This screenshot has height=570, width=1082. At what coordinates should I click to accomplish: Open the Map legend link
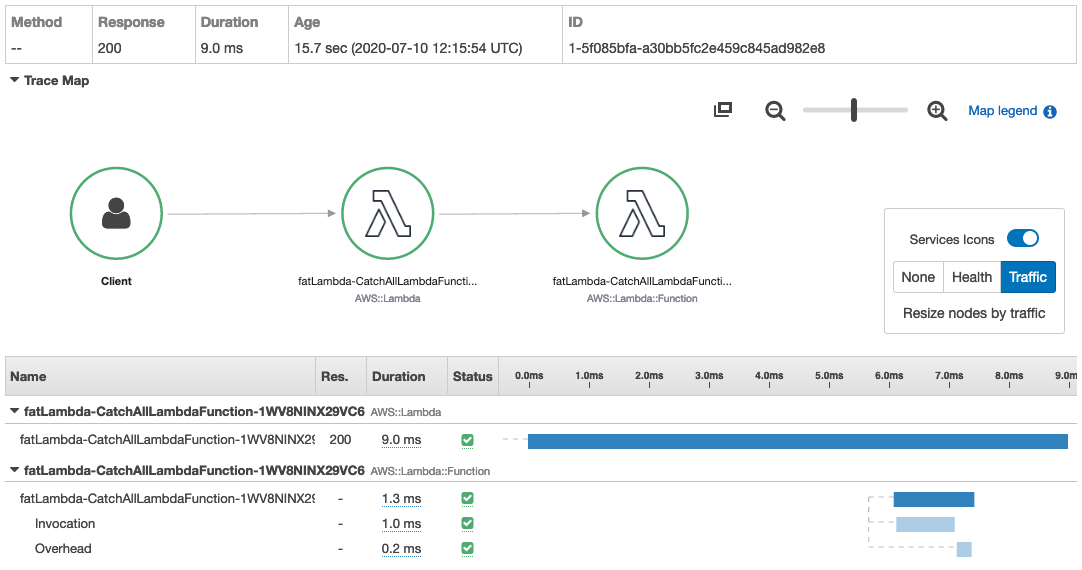[1002, 111]
